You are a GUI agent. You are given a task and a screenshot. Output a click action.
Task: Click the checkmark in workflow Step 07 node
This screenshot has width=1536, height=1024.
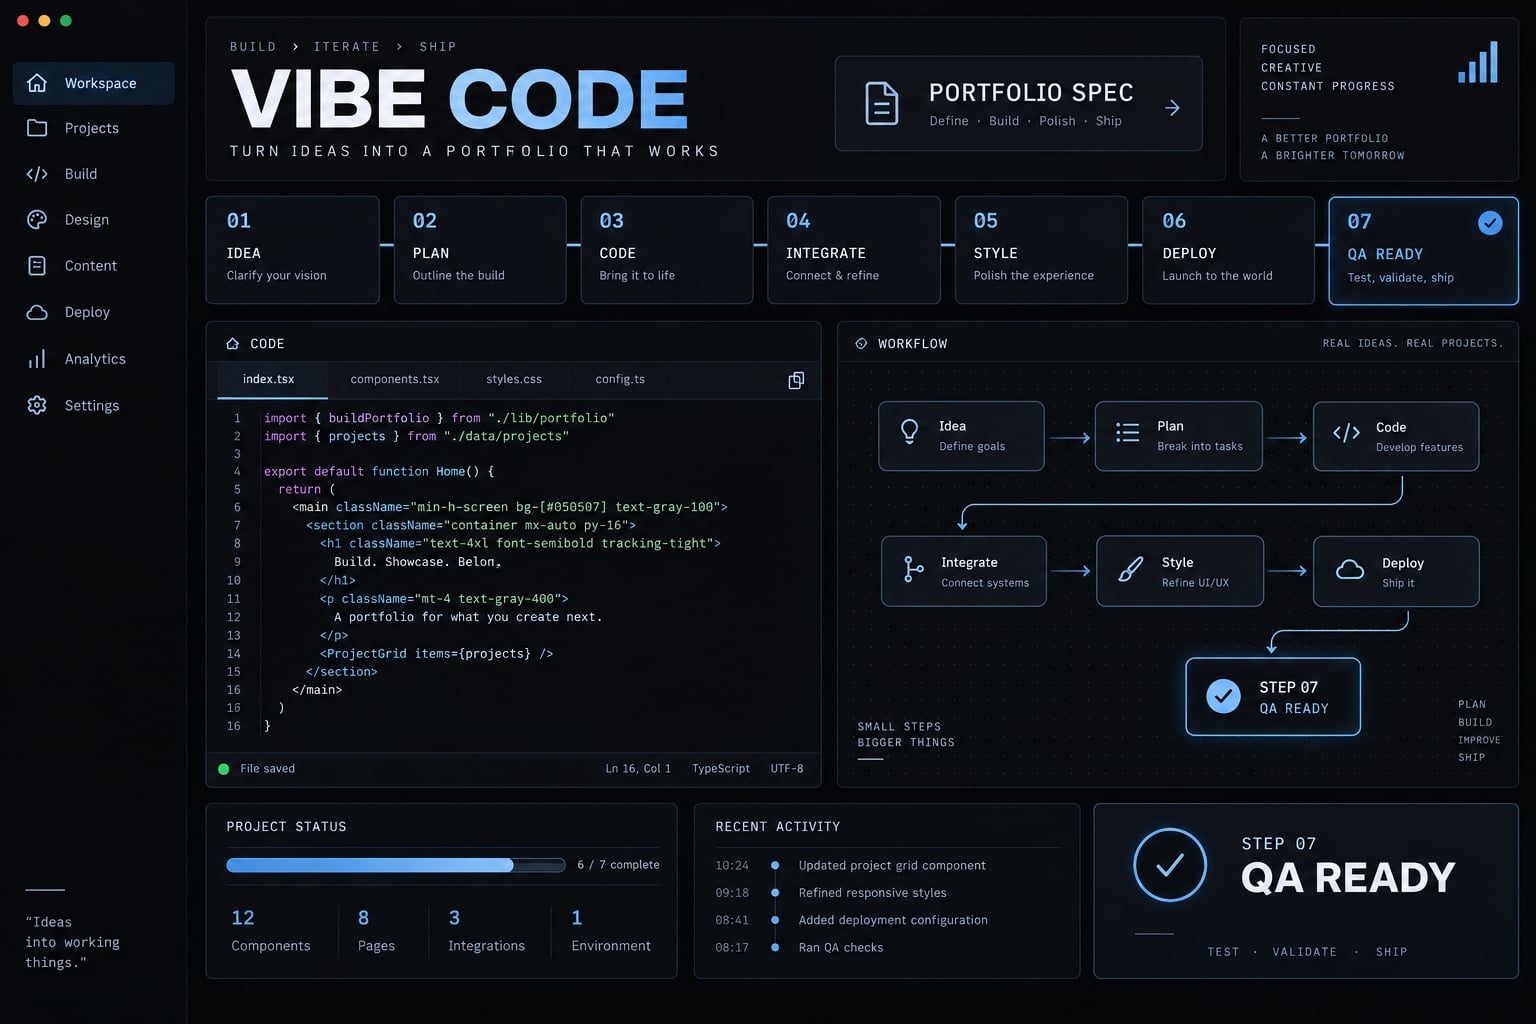coord(1224,696)
